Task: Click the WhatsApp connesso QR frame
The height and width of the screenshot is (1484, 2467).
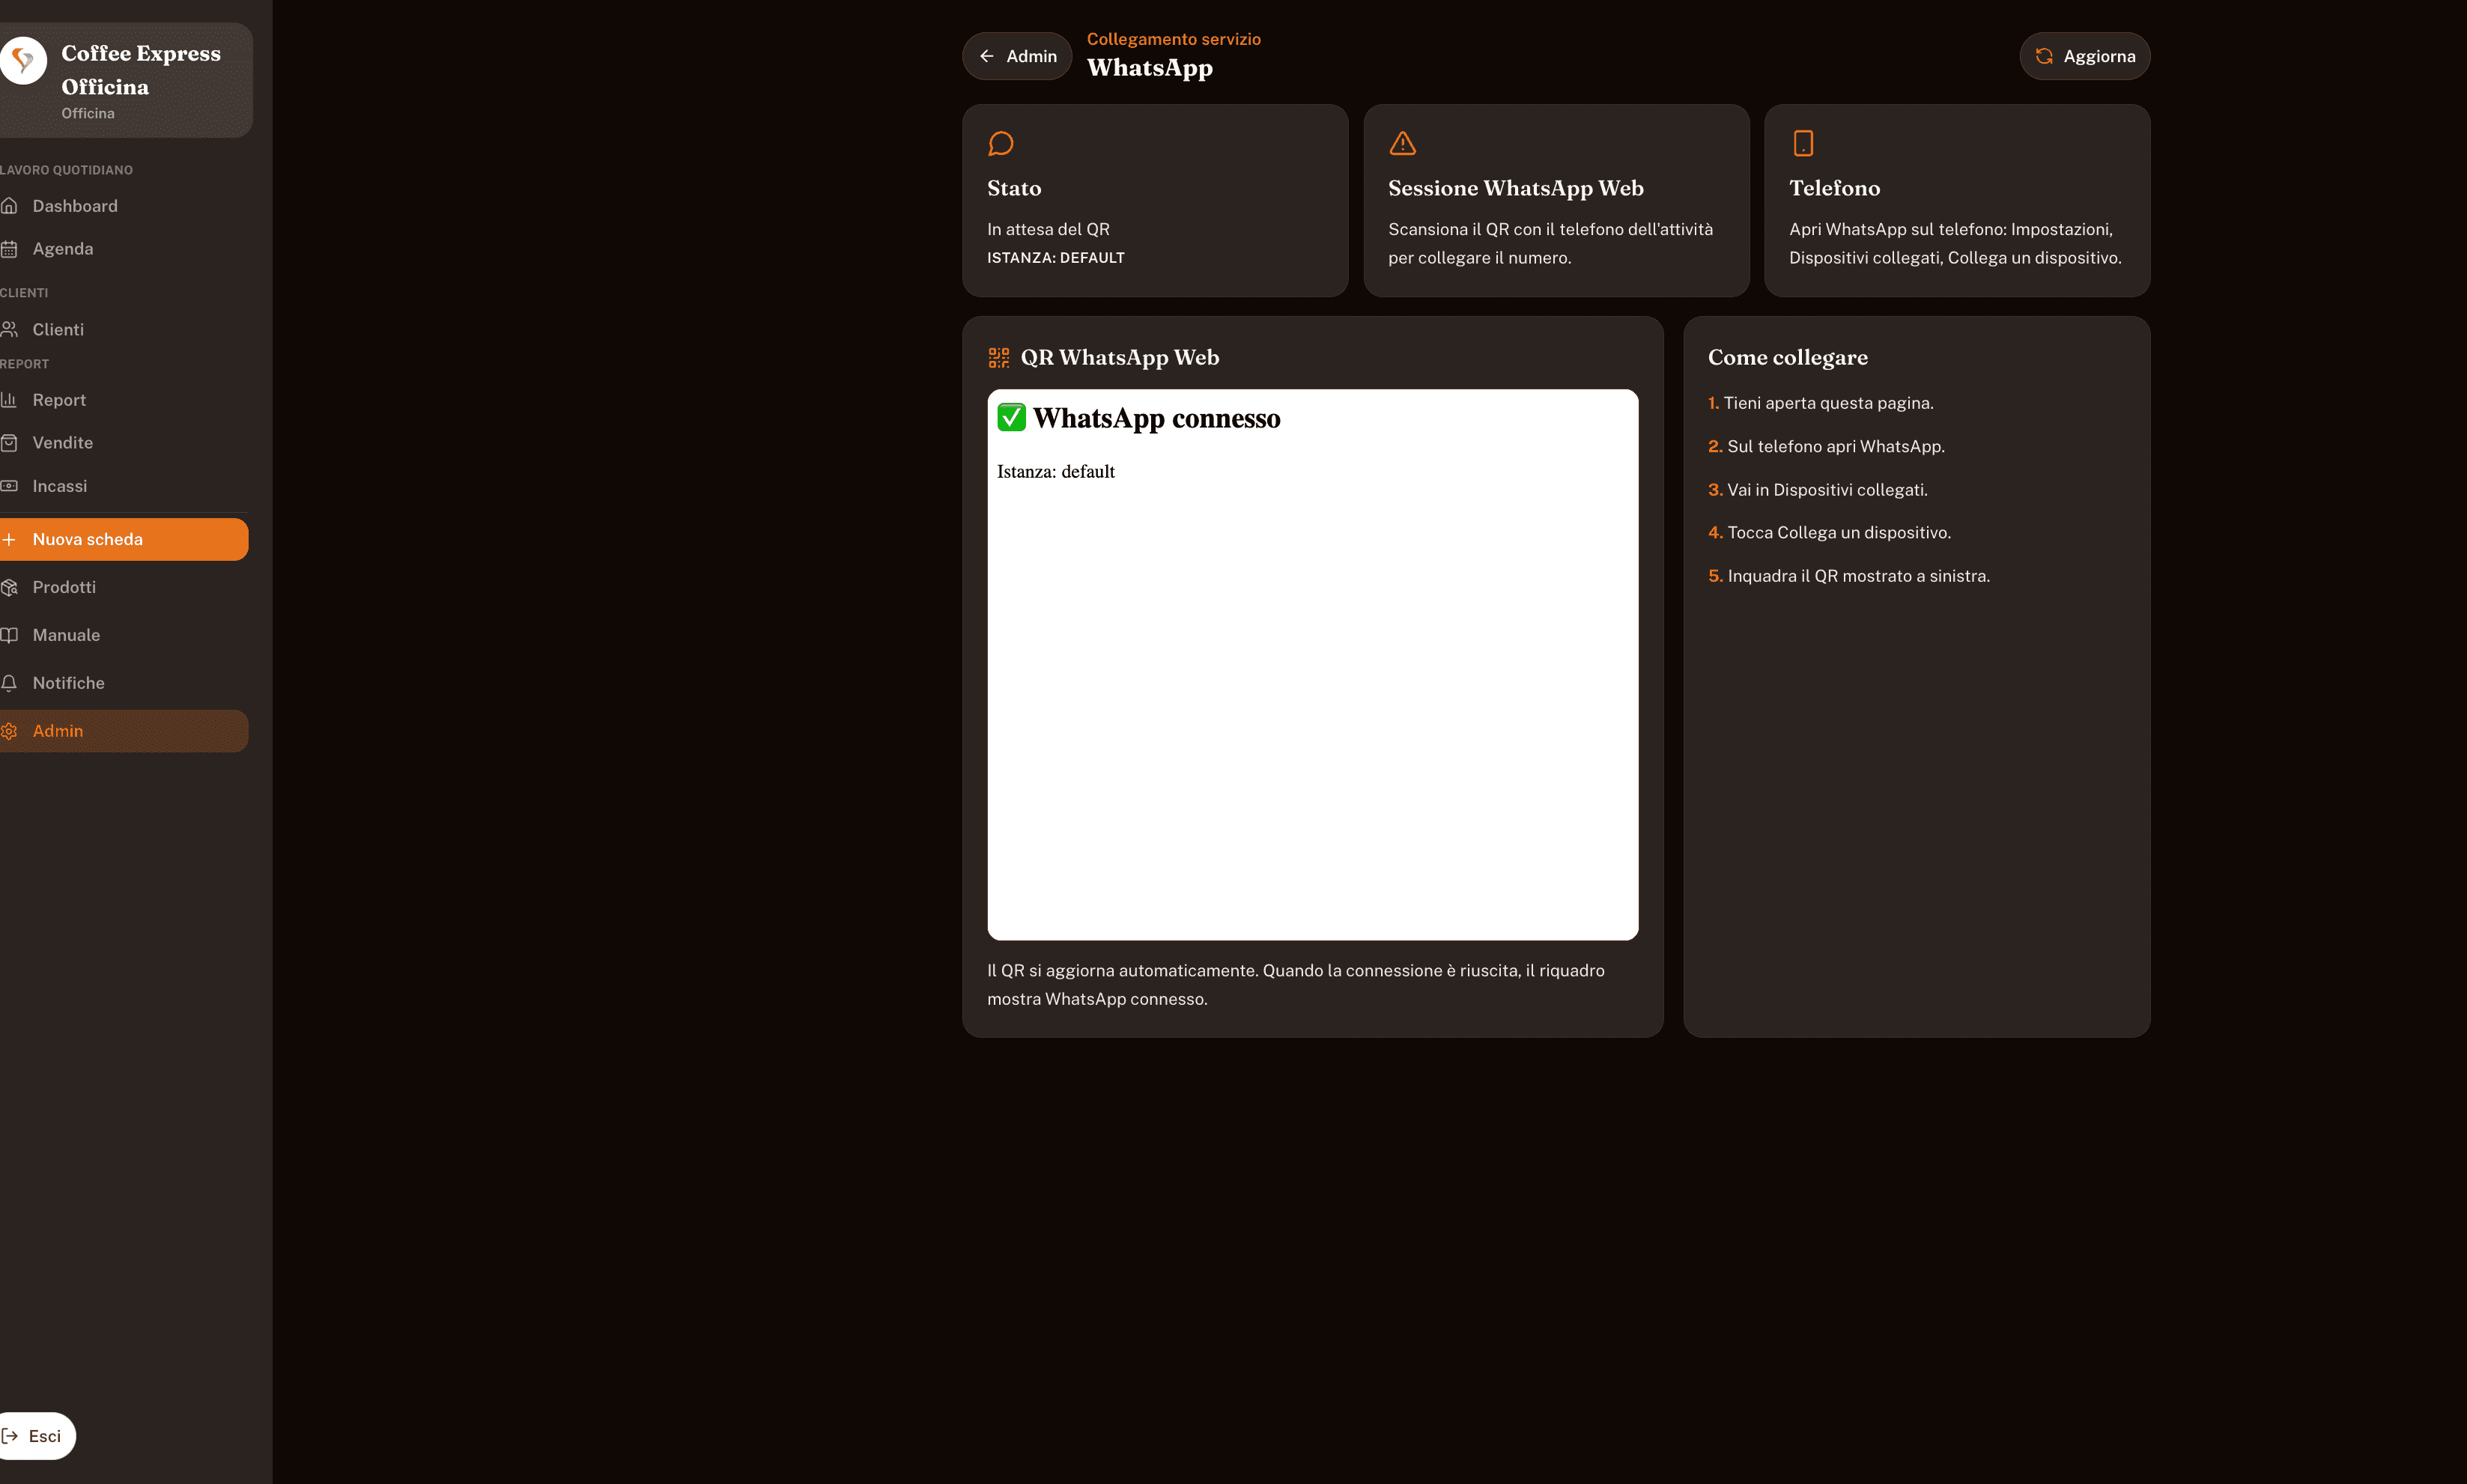Action: [1313, 665]
